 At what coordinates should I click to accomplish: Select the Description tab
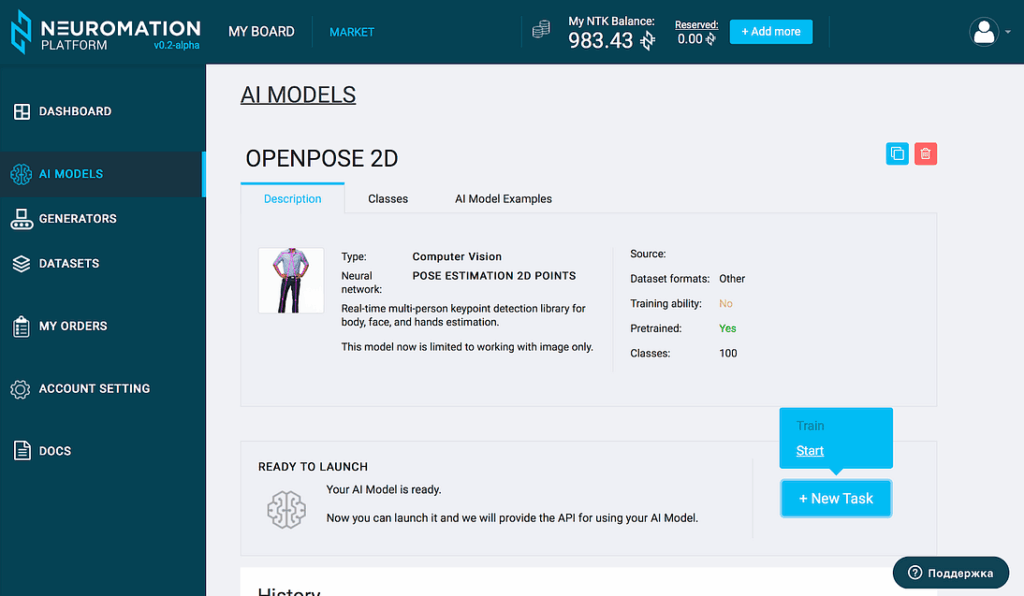[292, 199]
